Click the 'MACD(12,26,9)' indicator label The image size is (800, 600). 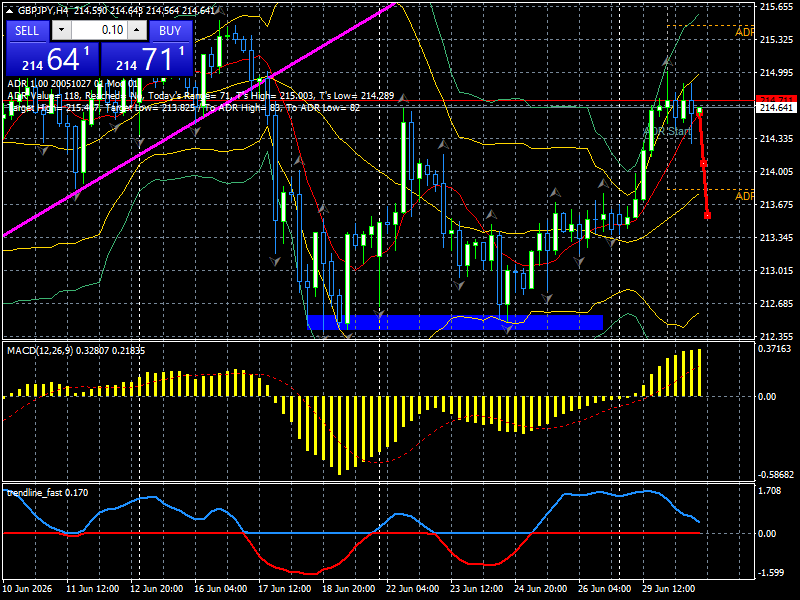(40, 351)
